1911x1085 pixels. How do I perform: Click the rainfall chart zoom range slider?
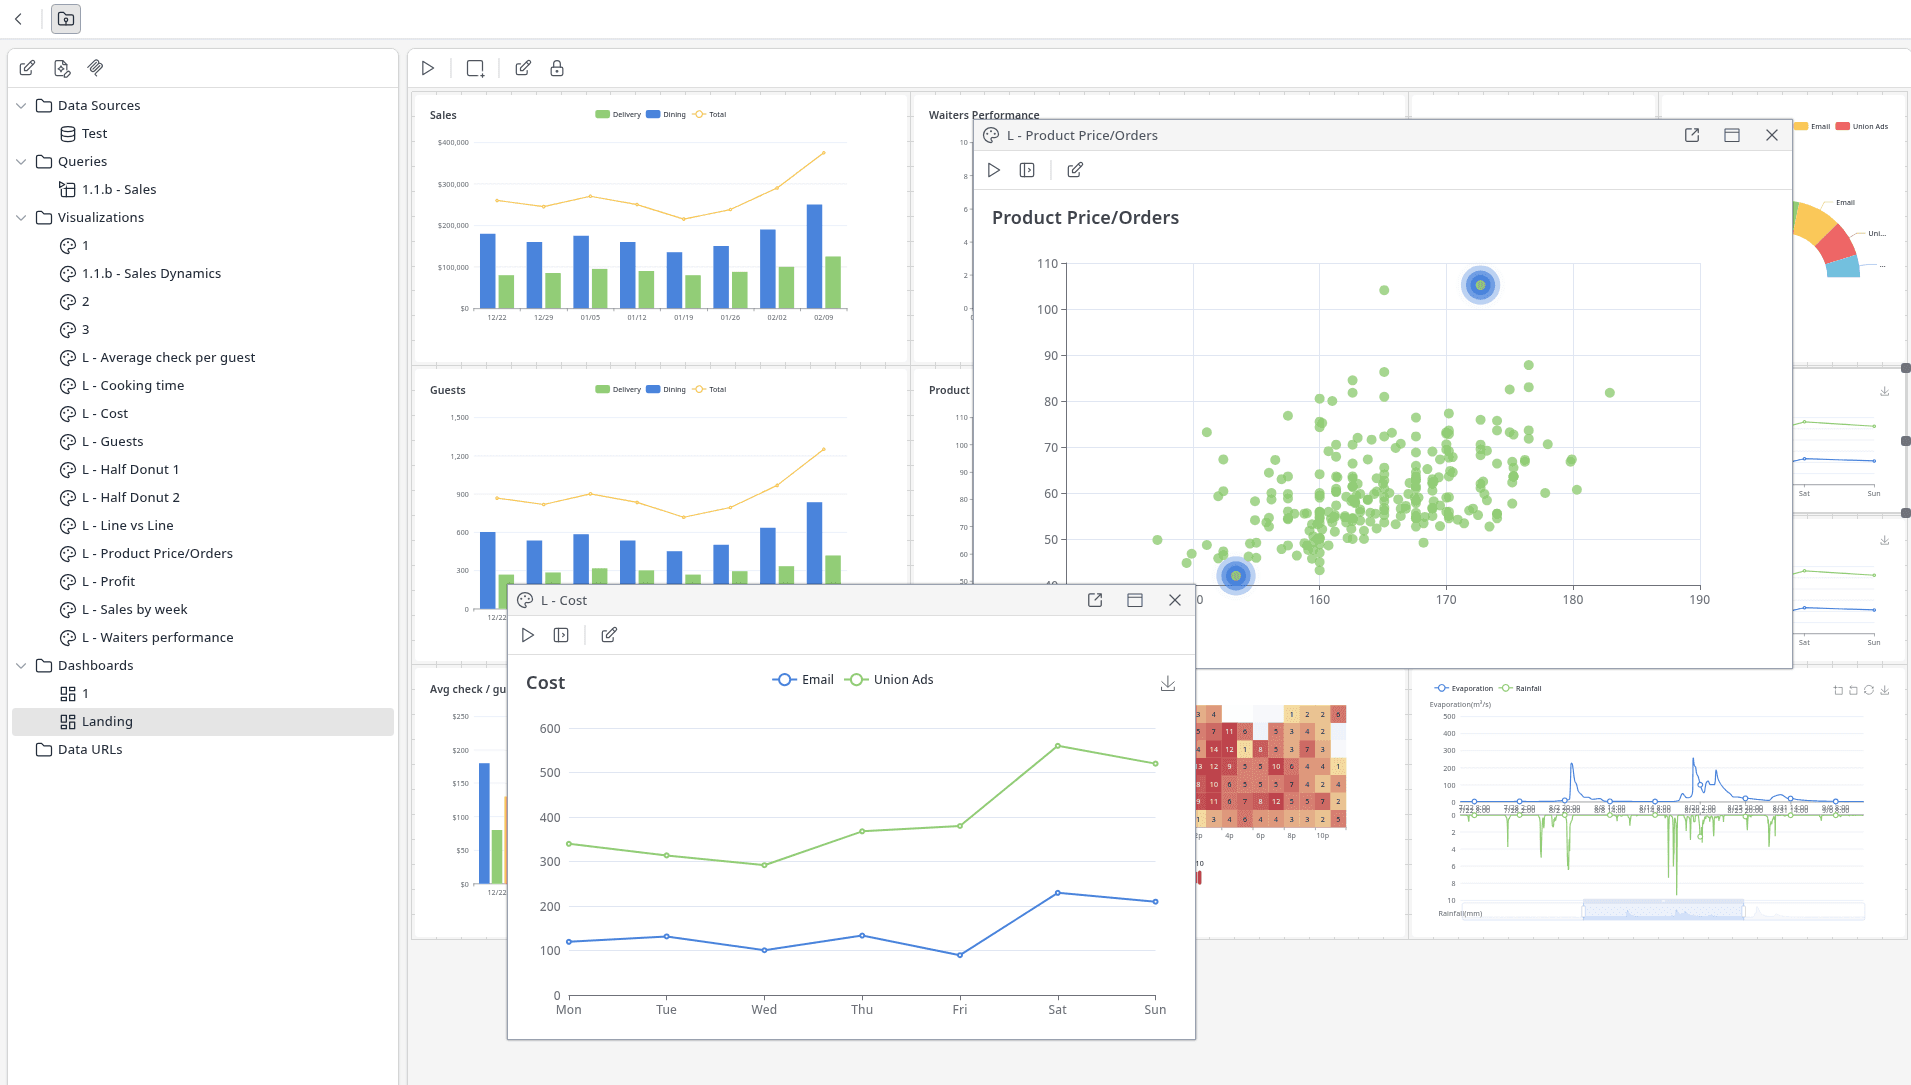(x=1663, y=910)
